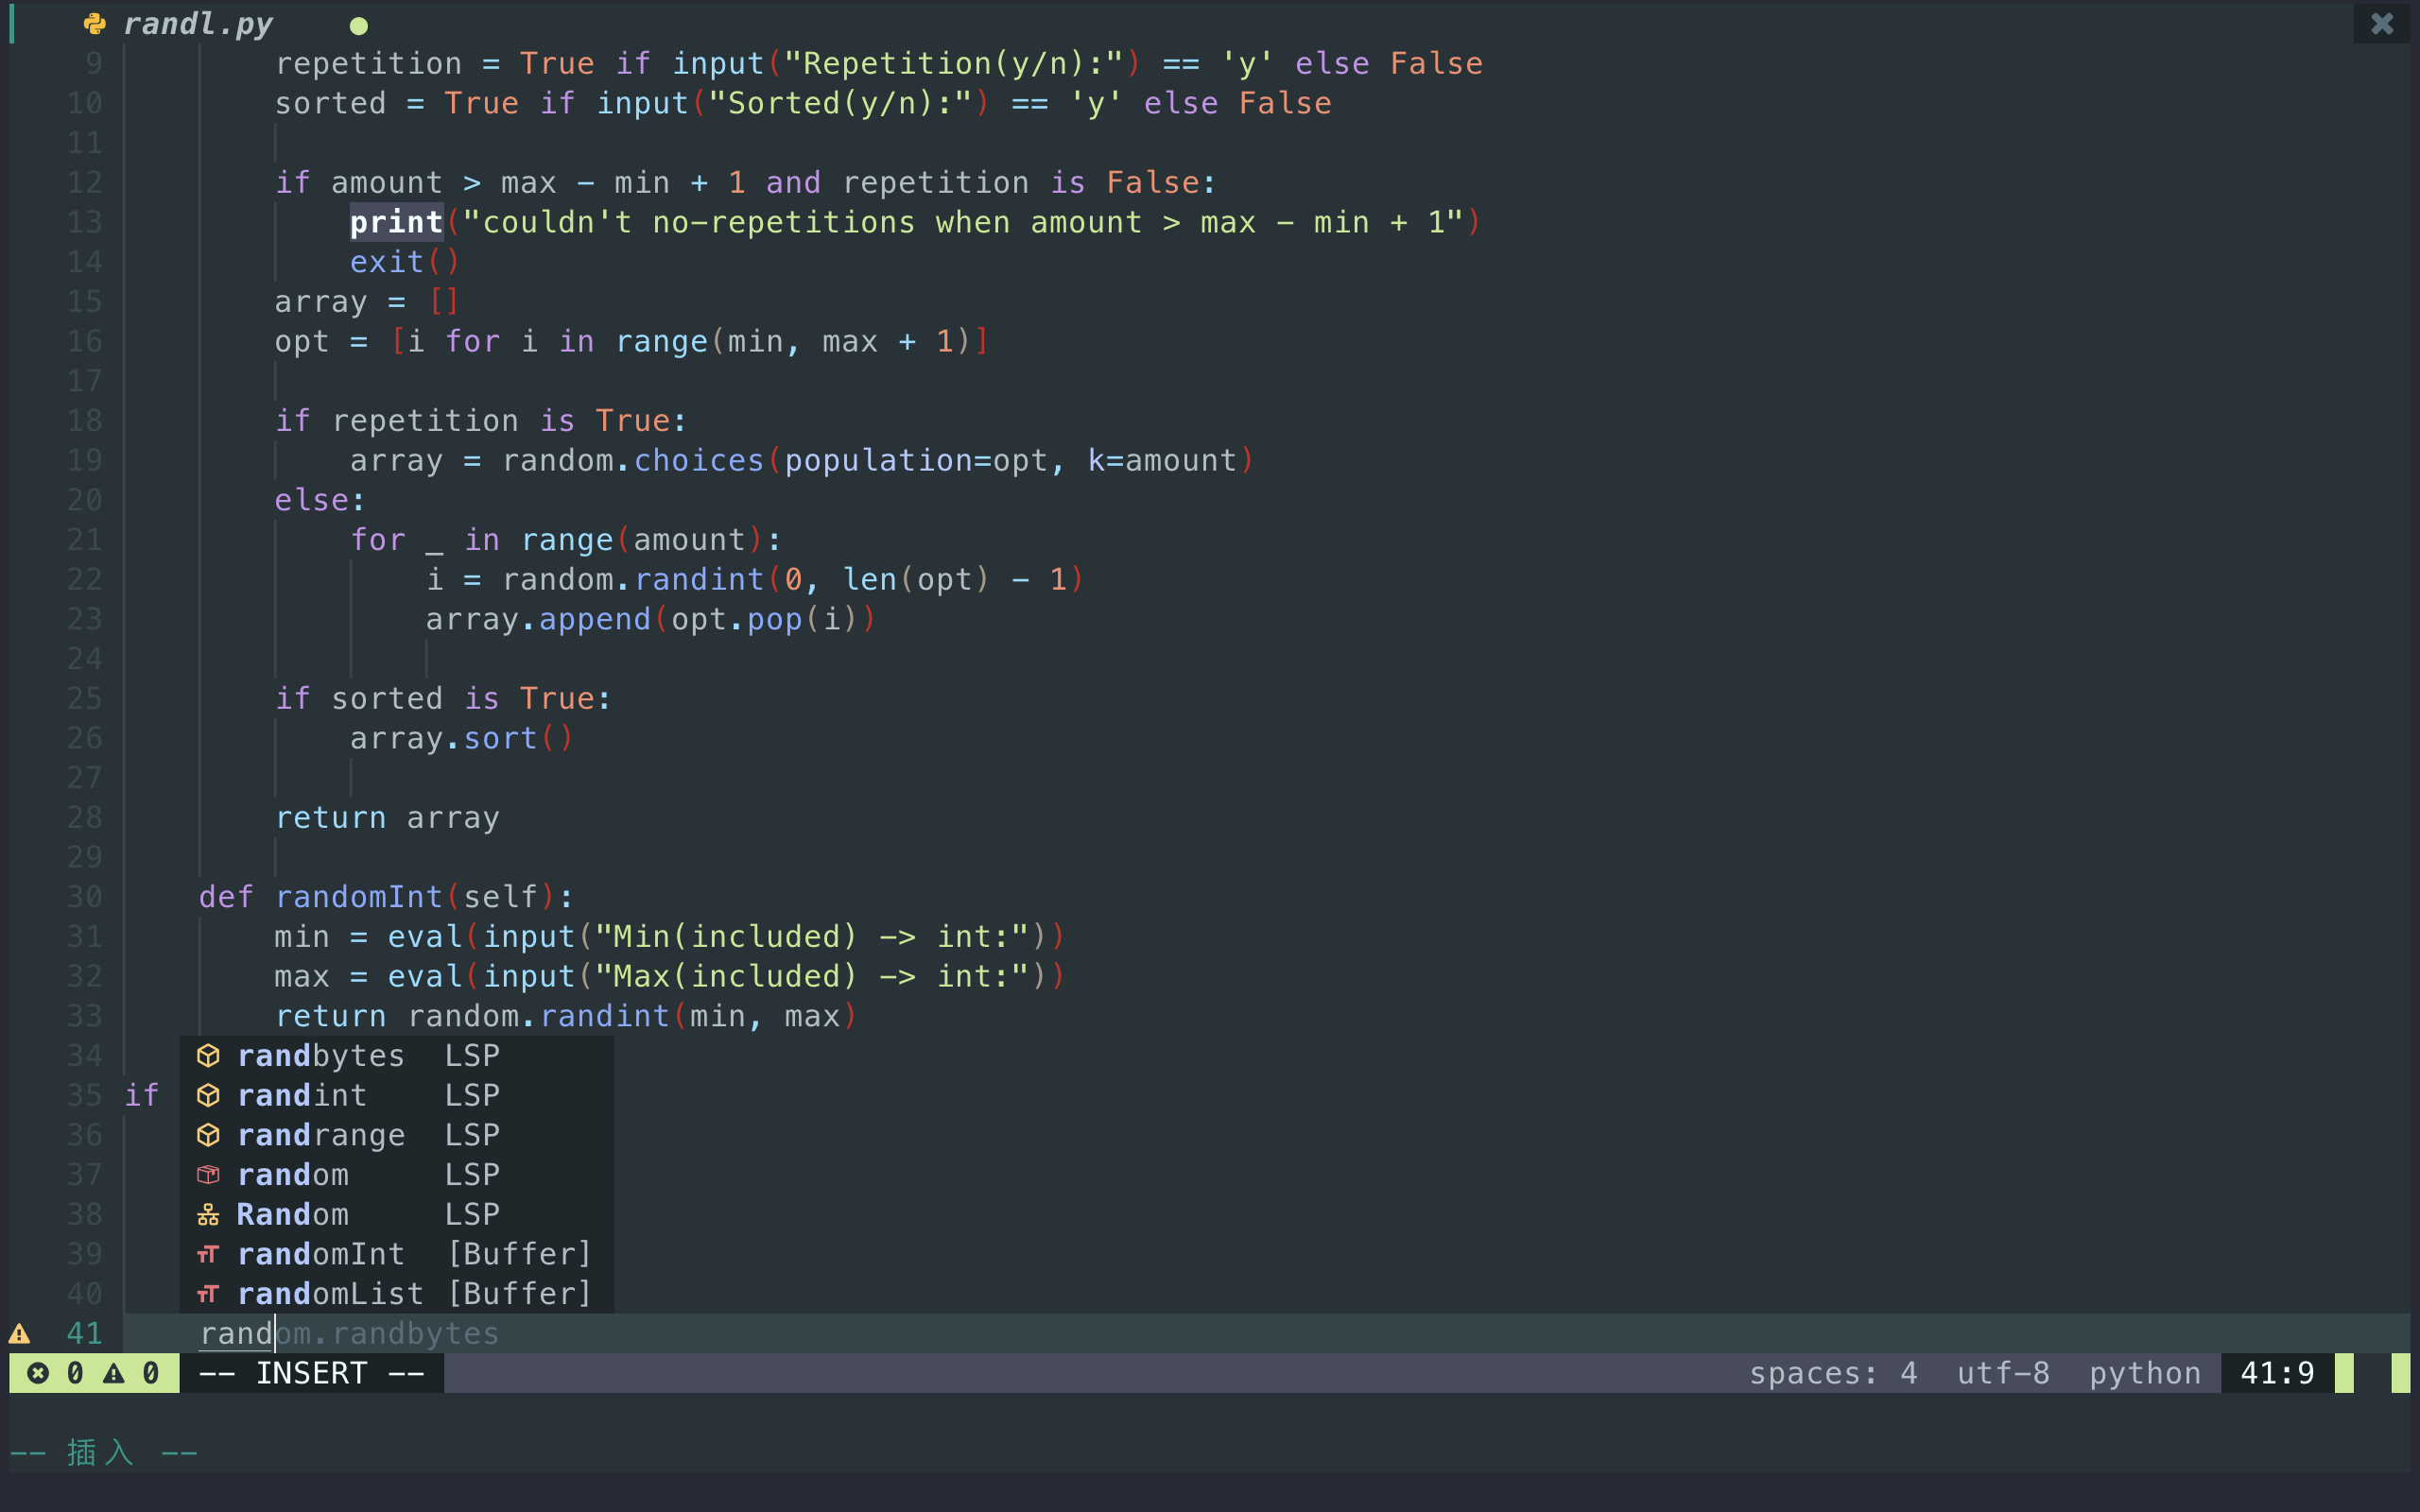Click the error count icon in statusline

click(x=38, y=1373)
